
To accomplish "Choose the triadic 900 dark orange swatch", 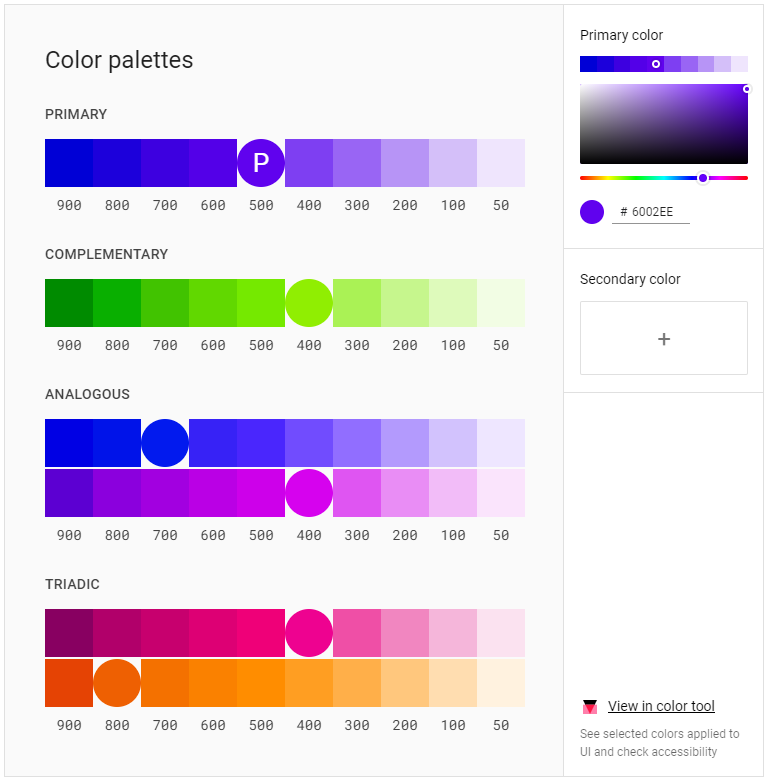I will [69, 683].
